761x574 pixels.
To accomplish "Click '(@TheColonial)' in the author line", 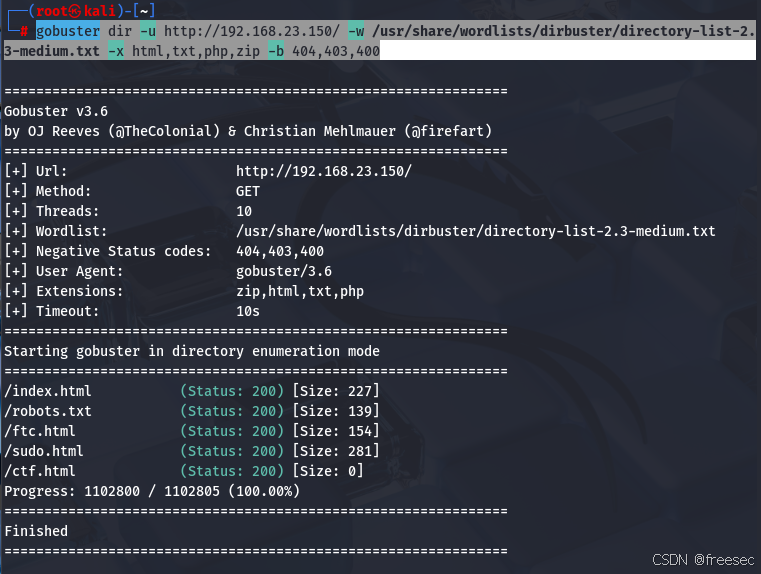I will tap(164, 131).
